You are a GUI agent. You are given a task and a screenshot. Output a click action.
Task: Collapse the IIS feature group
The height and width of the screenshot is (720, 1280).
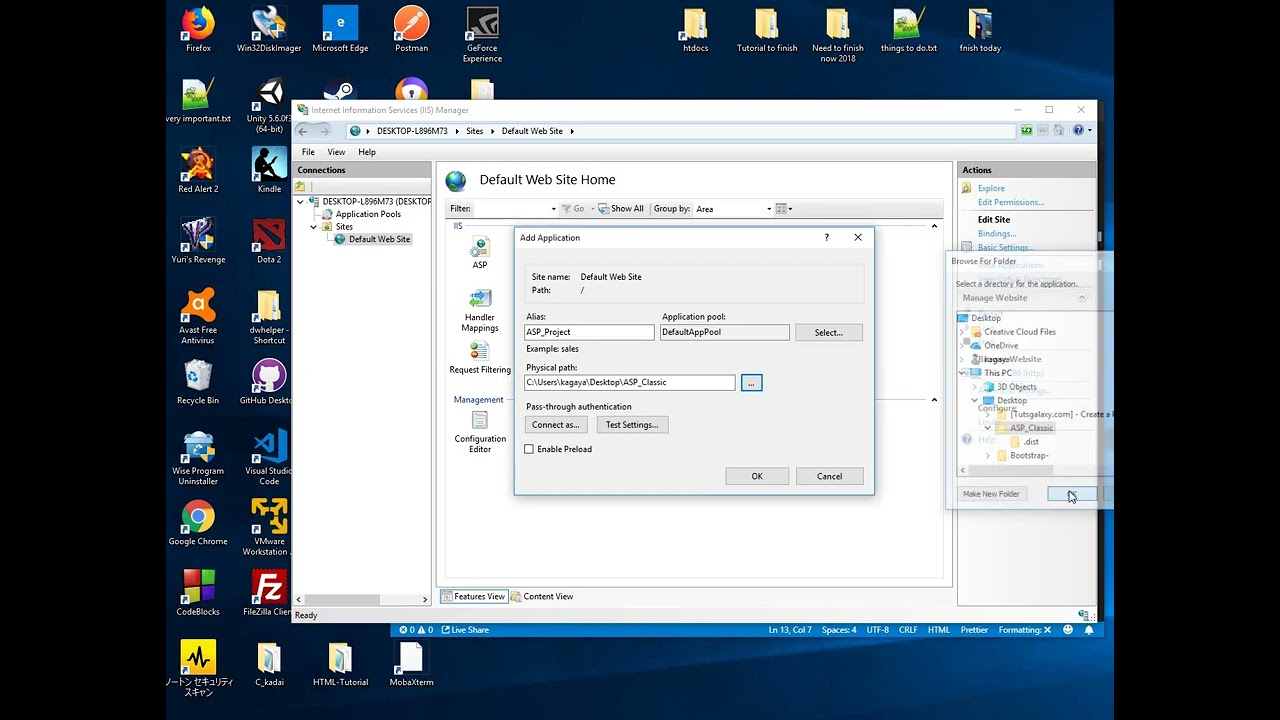click(934, 226)
